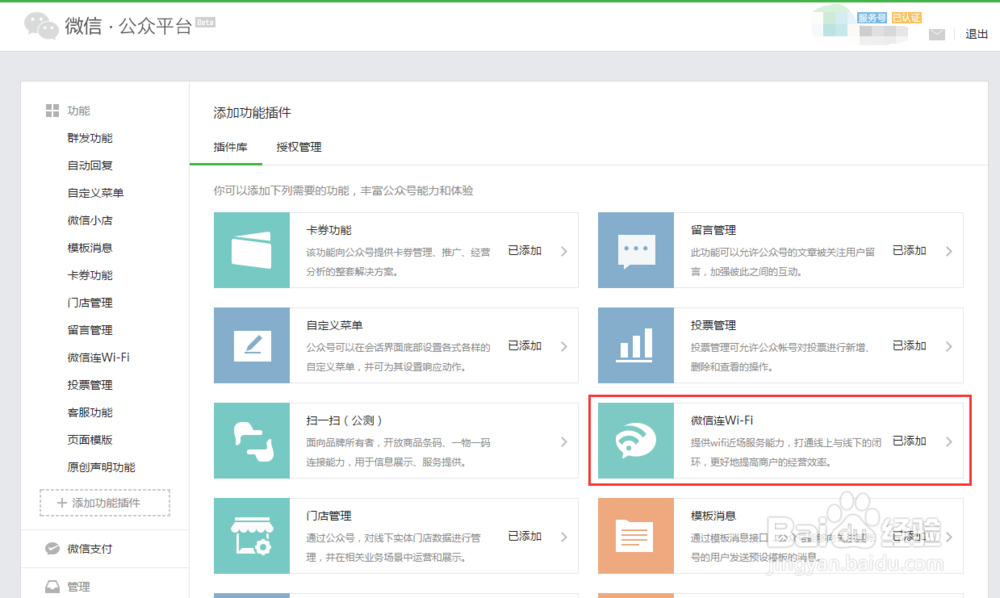This screenshot has height=598, width=1000.
Task: Expand the 扫一扫（公测） card arrow
Action: (564, 442)
